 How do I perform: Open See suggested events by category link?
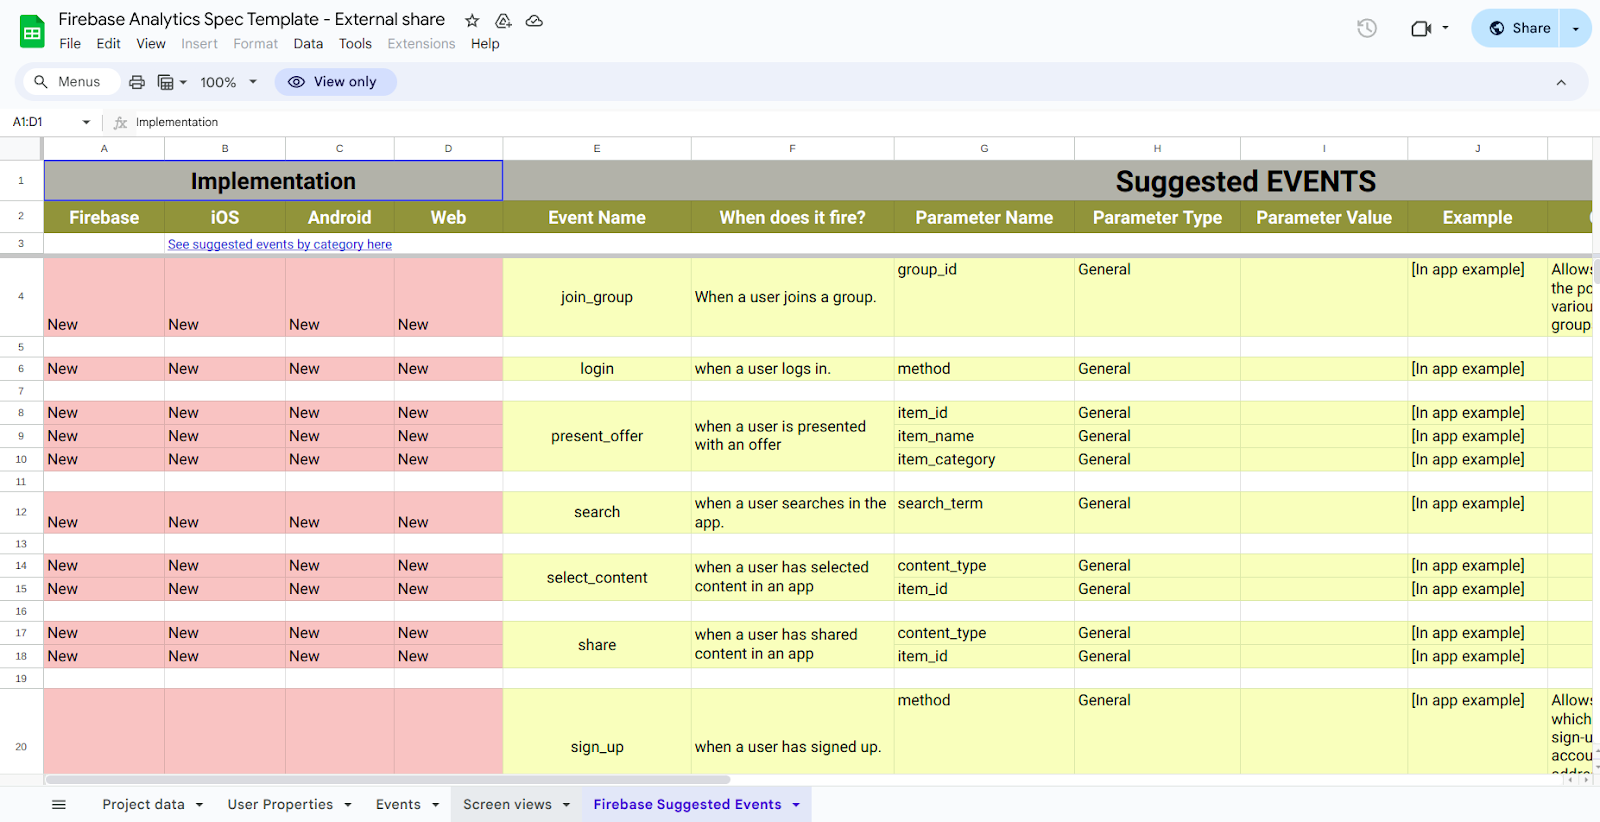tap(279, 244)
